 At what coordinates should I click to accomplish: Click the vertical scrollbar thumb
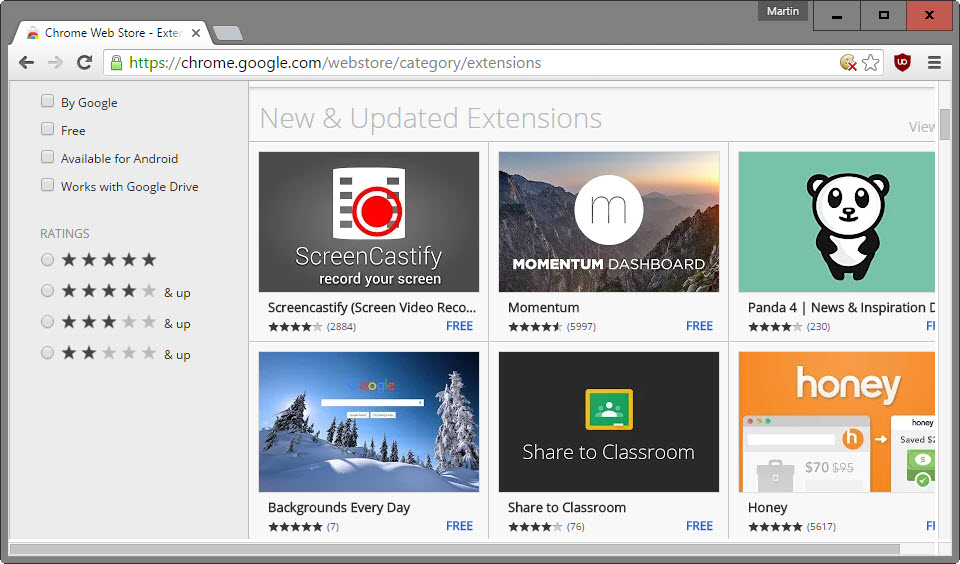[945, 124]
